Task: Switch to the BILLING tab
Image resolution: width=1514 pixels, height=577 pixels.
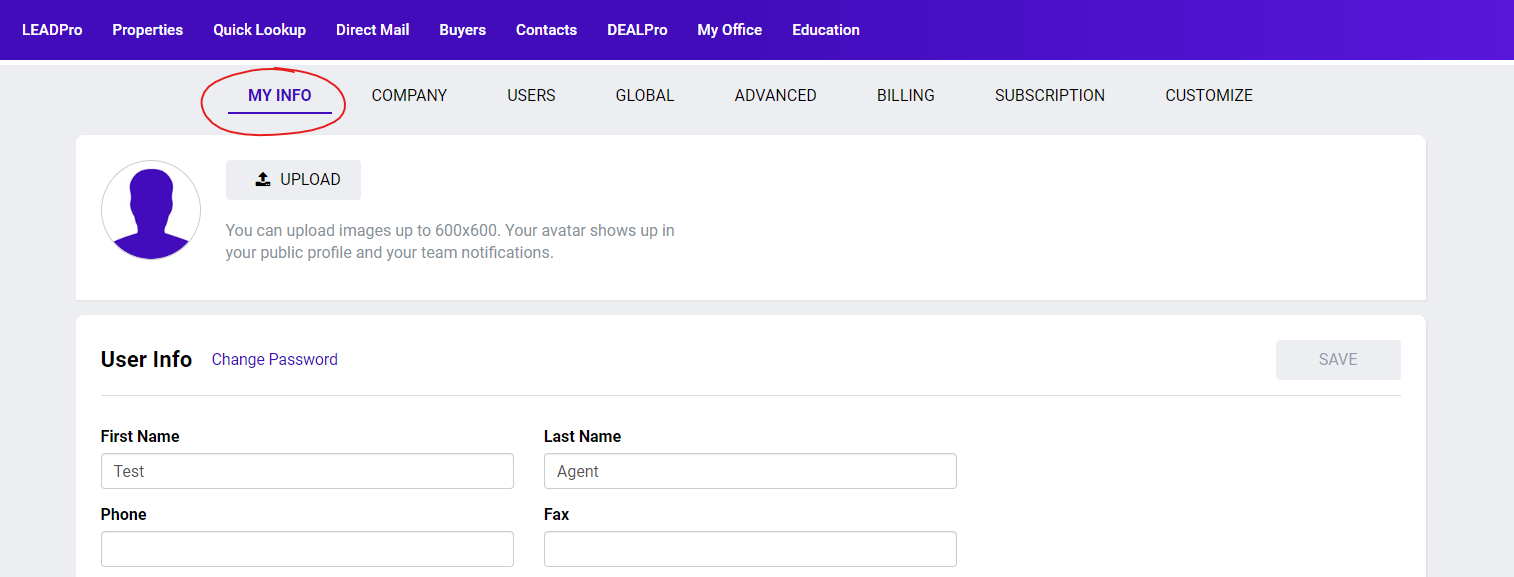Action: coord(905,95)
